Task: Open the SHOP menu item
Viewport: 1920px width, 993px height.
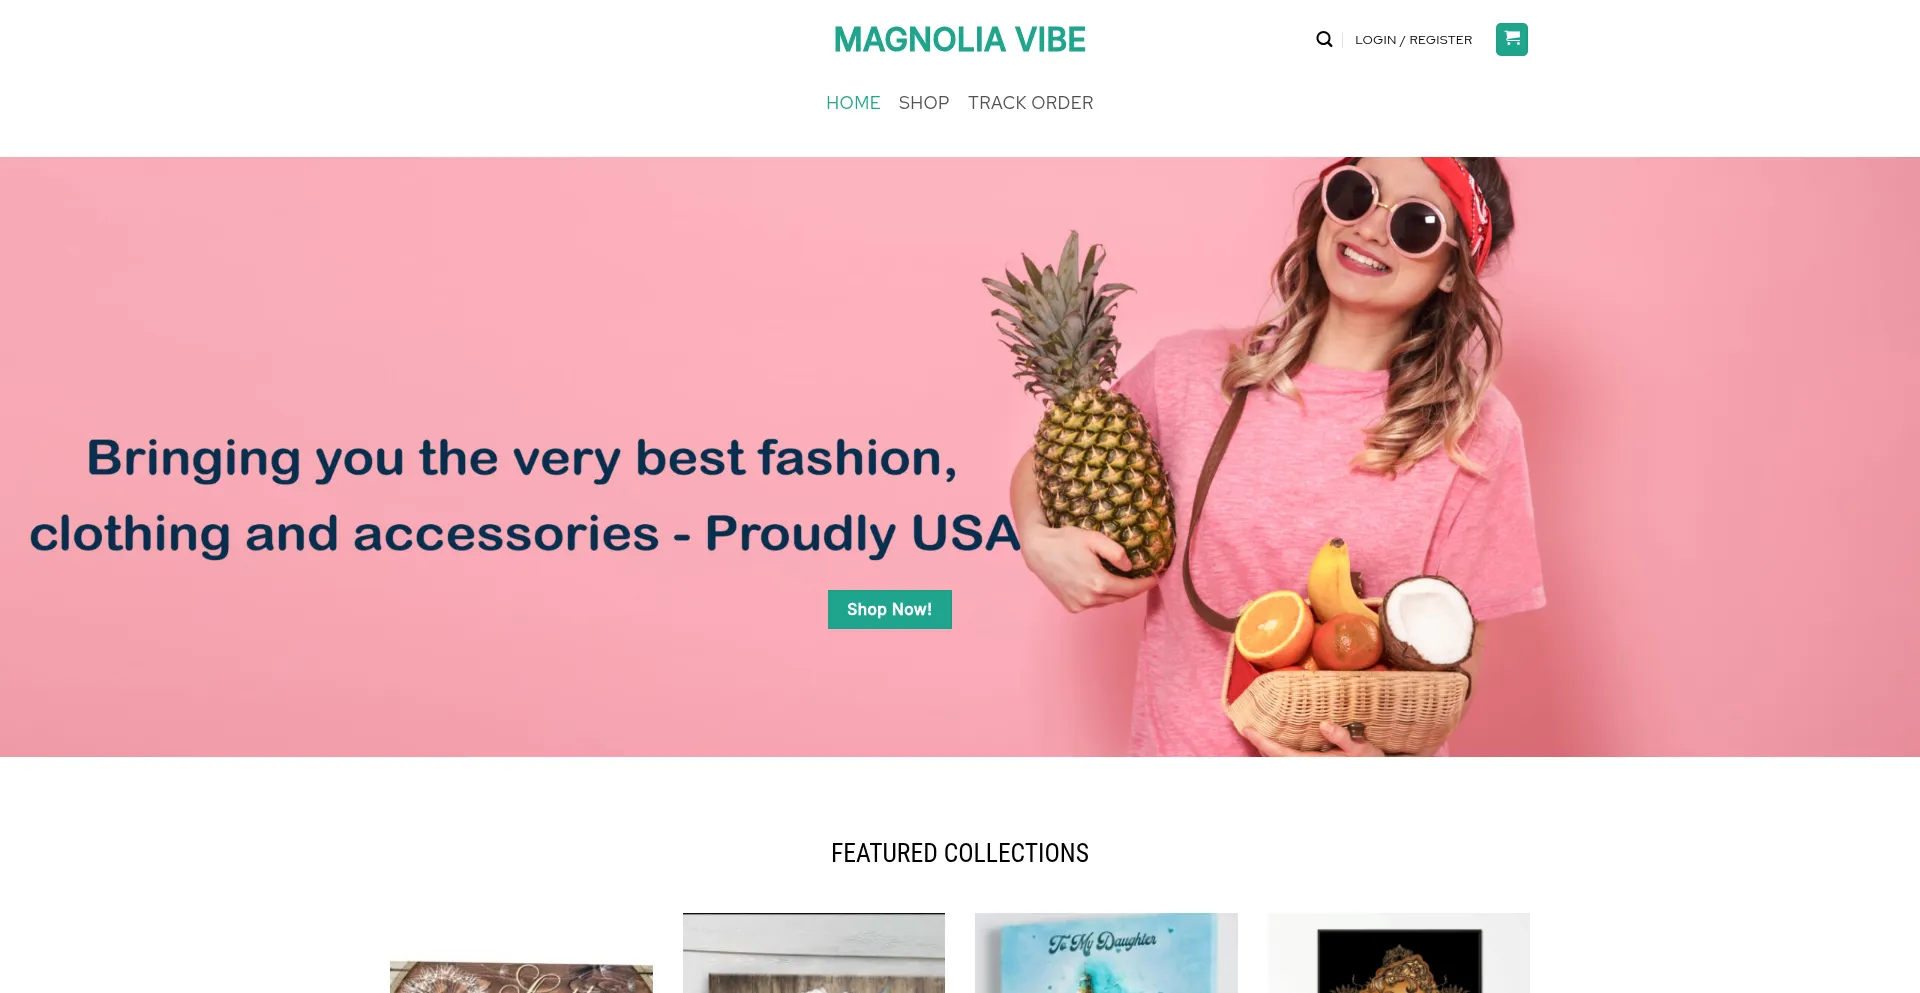Action: (x=924, y=103)
